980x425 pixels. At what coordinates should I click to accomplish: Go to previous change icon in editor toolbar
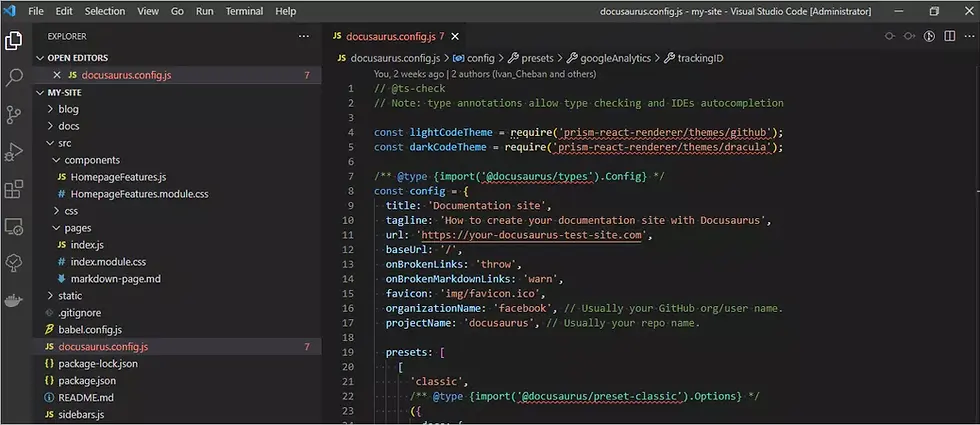click(889, 36)
